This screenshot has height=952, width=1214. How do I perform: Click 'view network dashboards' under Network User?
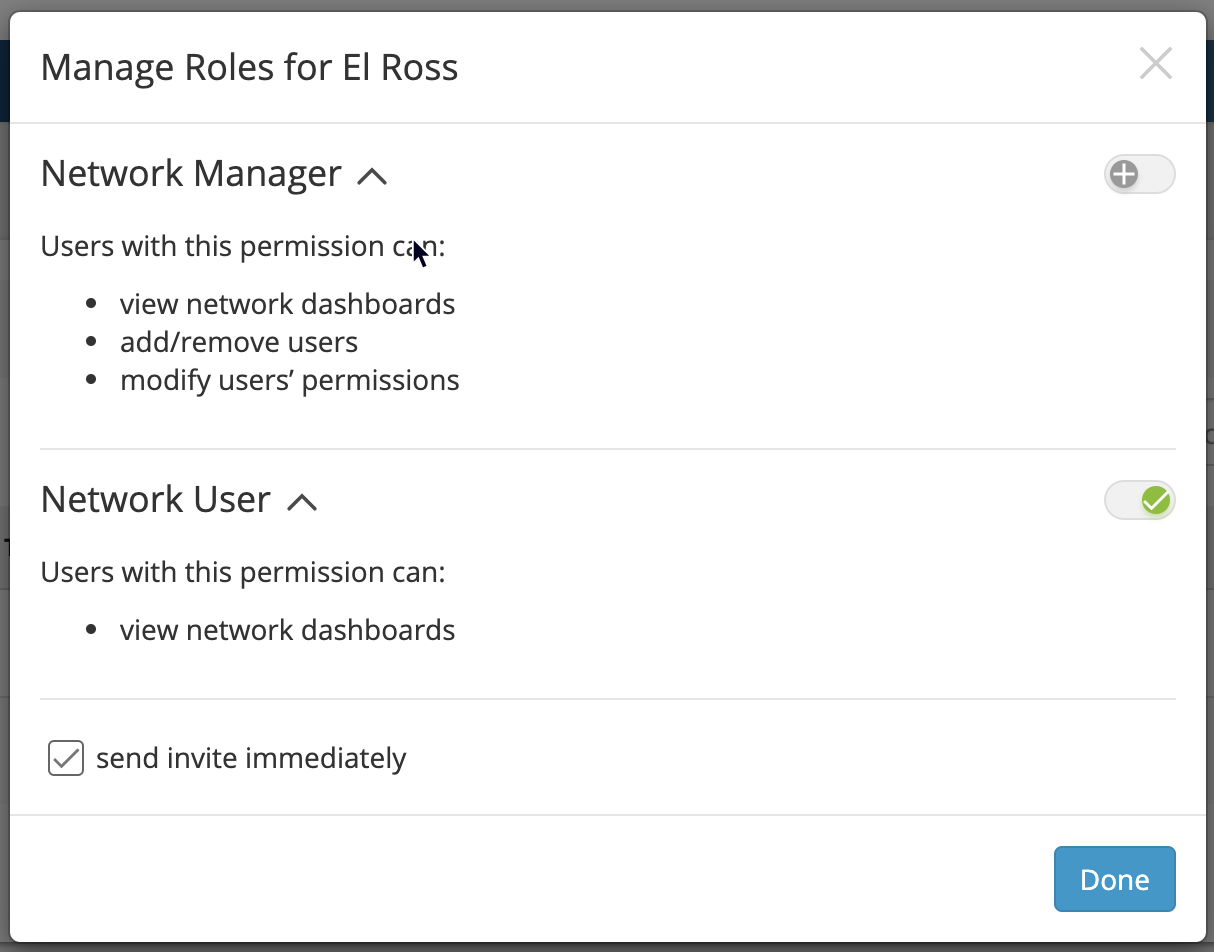tap(288, 630)
